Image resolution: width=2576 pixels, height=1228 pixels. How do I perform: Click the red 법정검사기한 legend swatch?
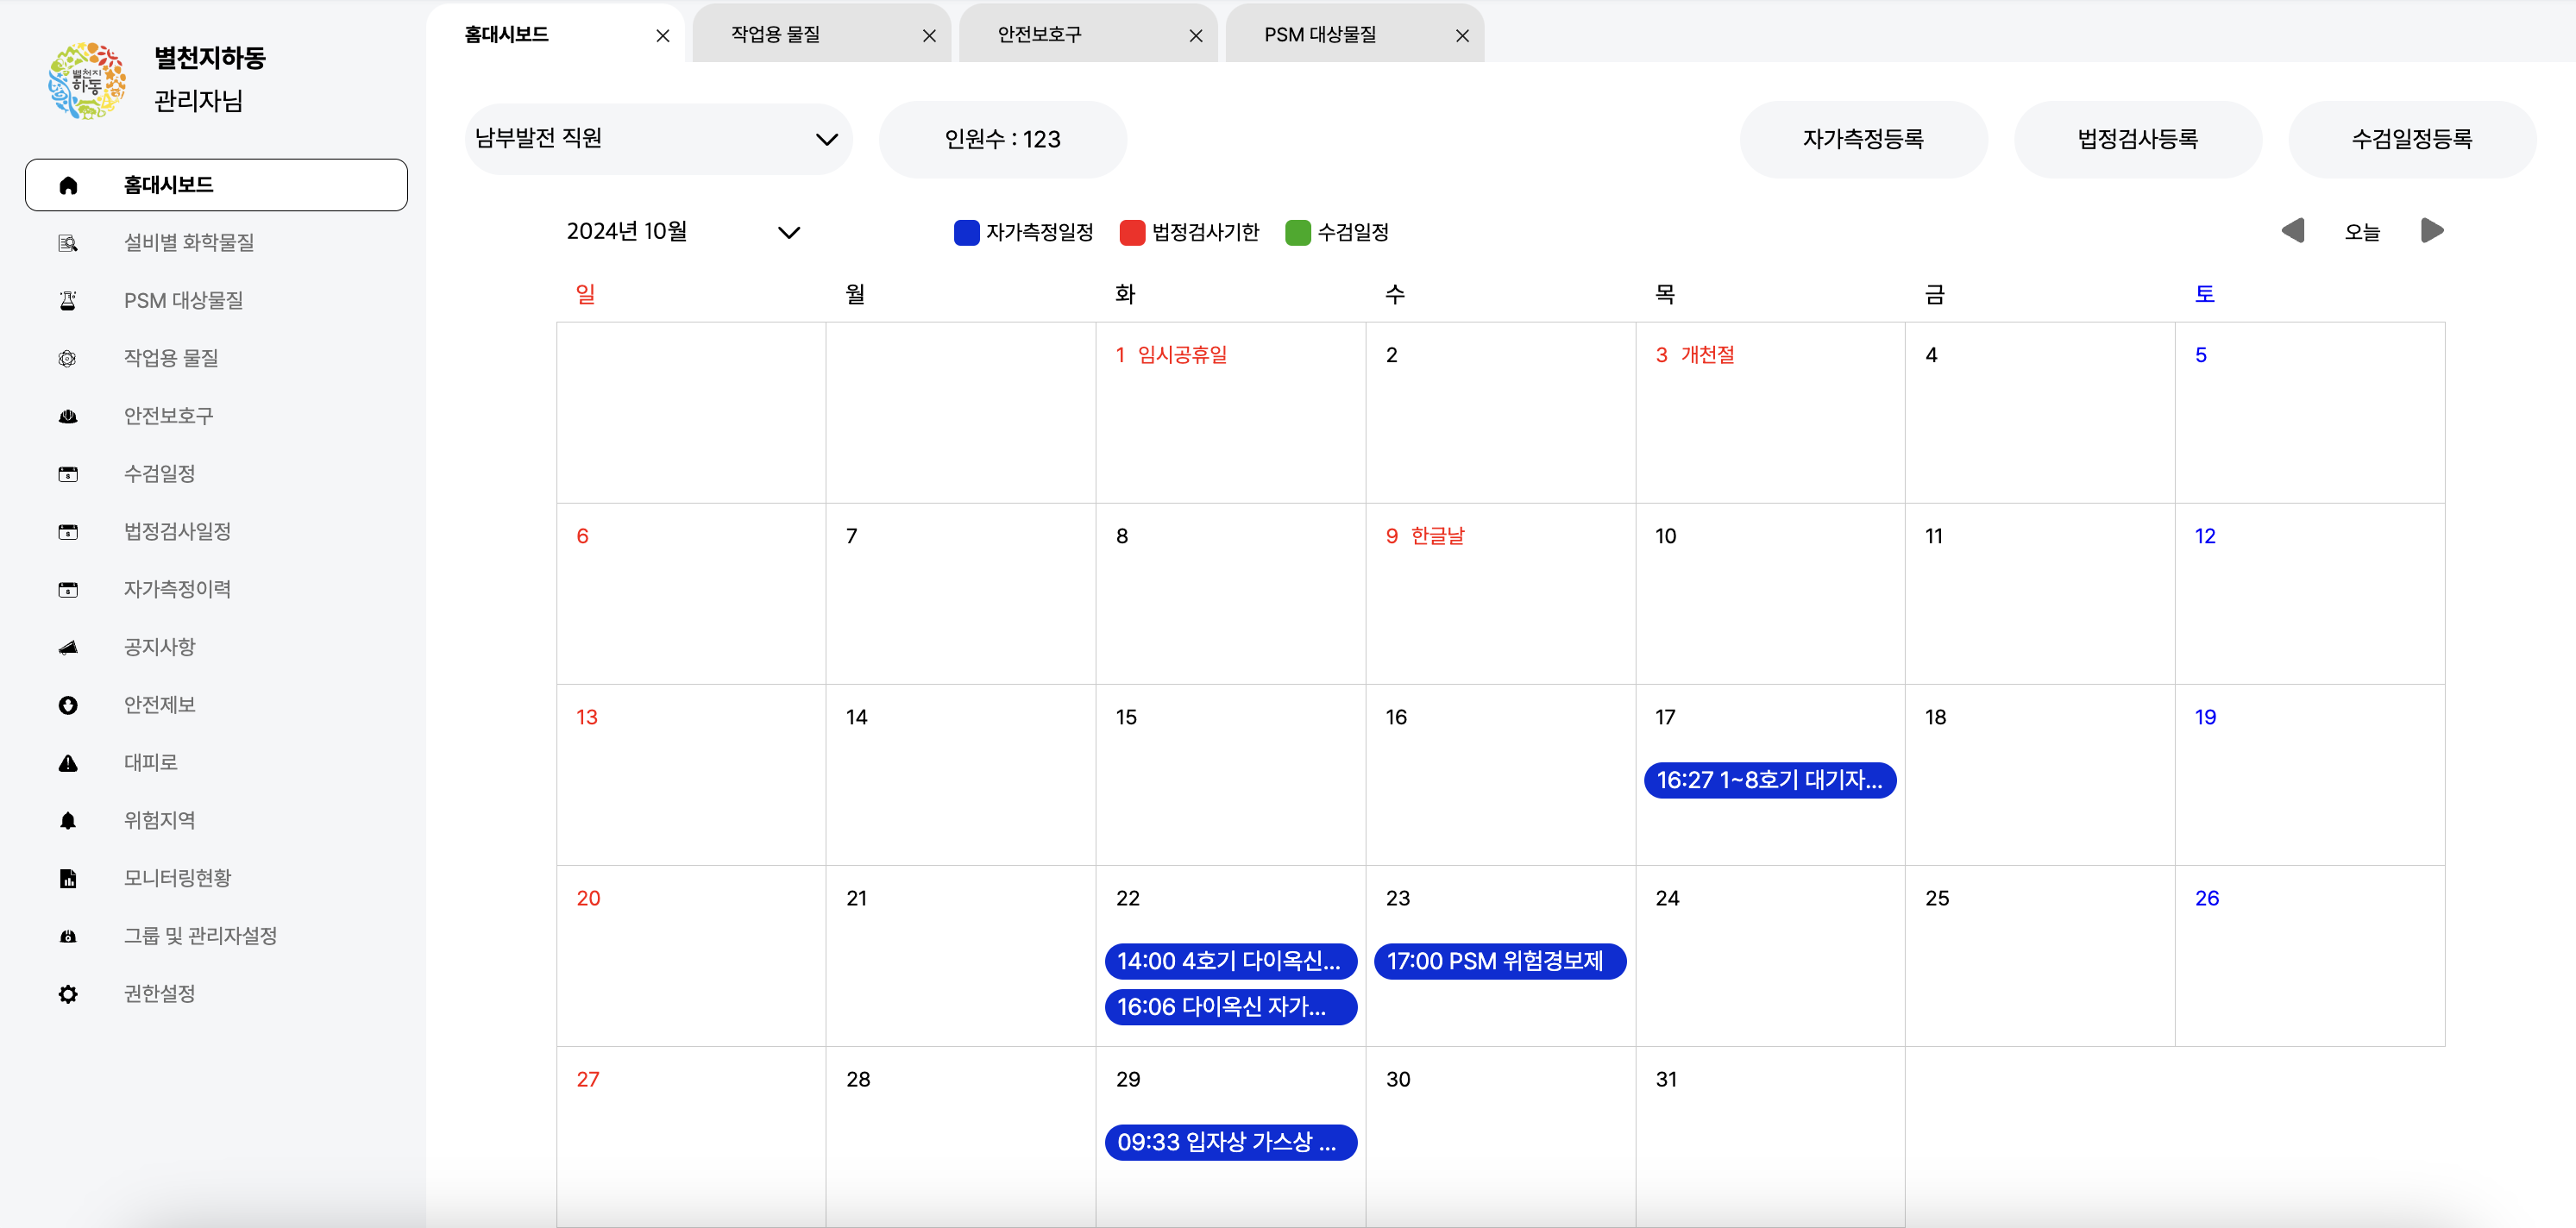[1132, 232]
